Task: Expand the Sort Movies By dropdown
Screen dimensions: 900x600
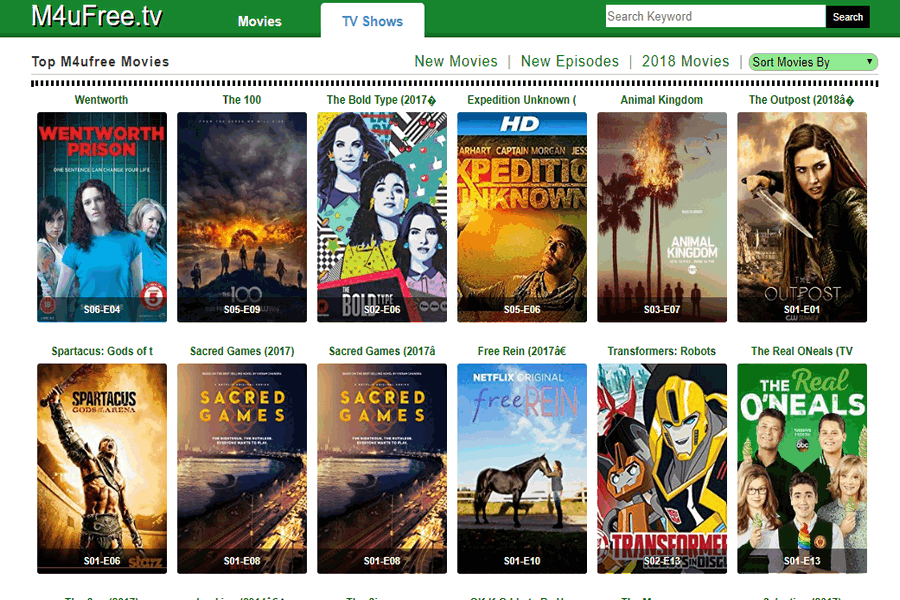Action: click(813, 62)
